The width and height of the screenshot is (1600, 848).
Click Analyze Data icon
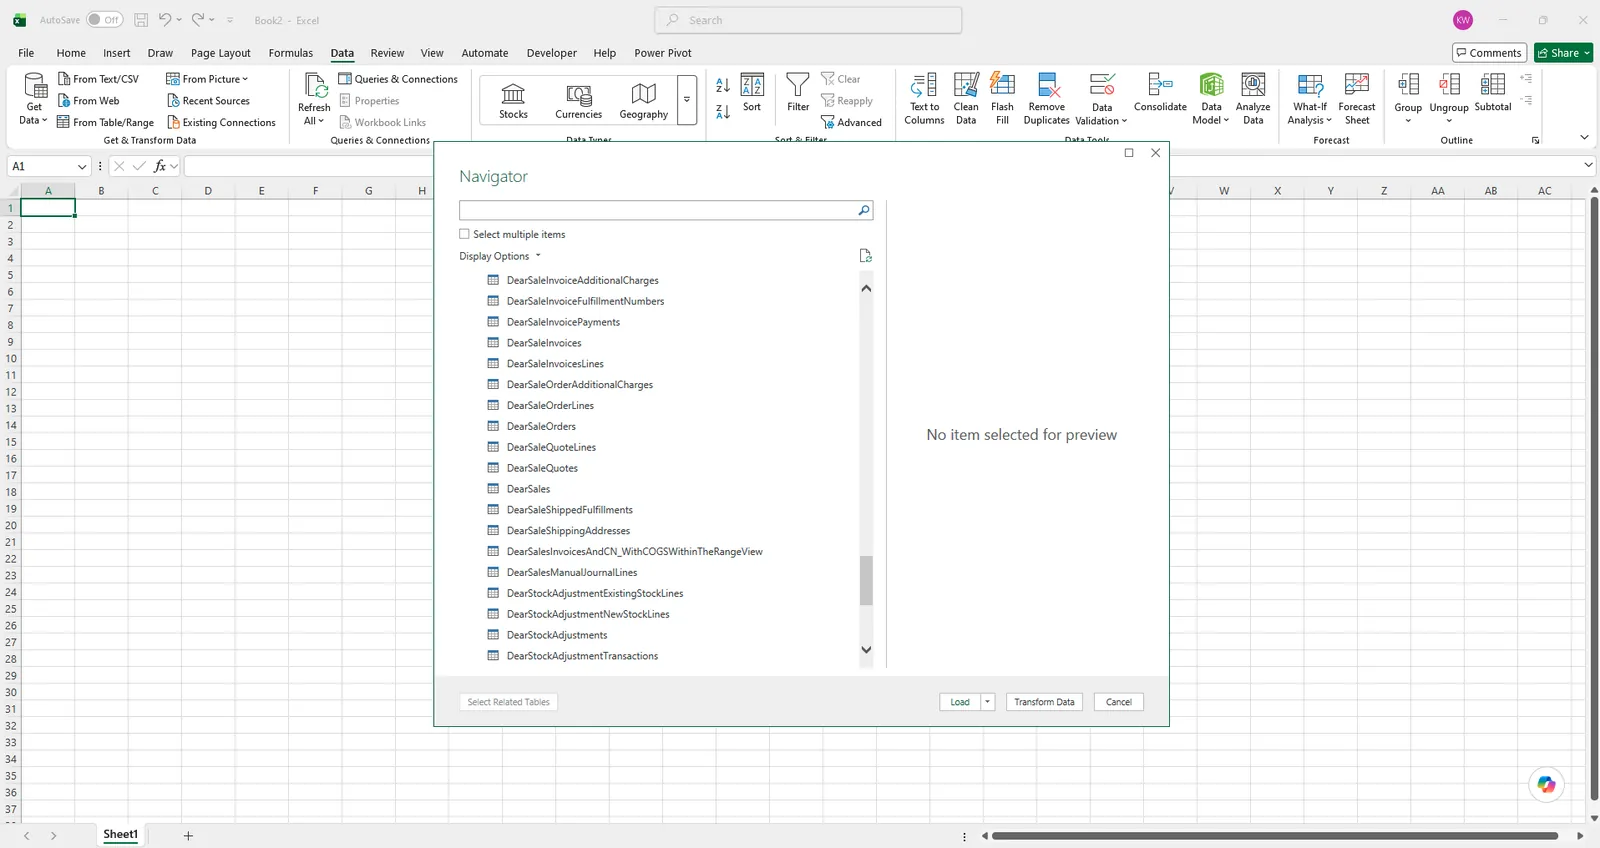click(x=1253, y=85)
